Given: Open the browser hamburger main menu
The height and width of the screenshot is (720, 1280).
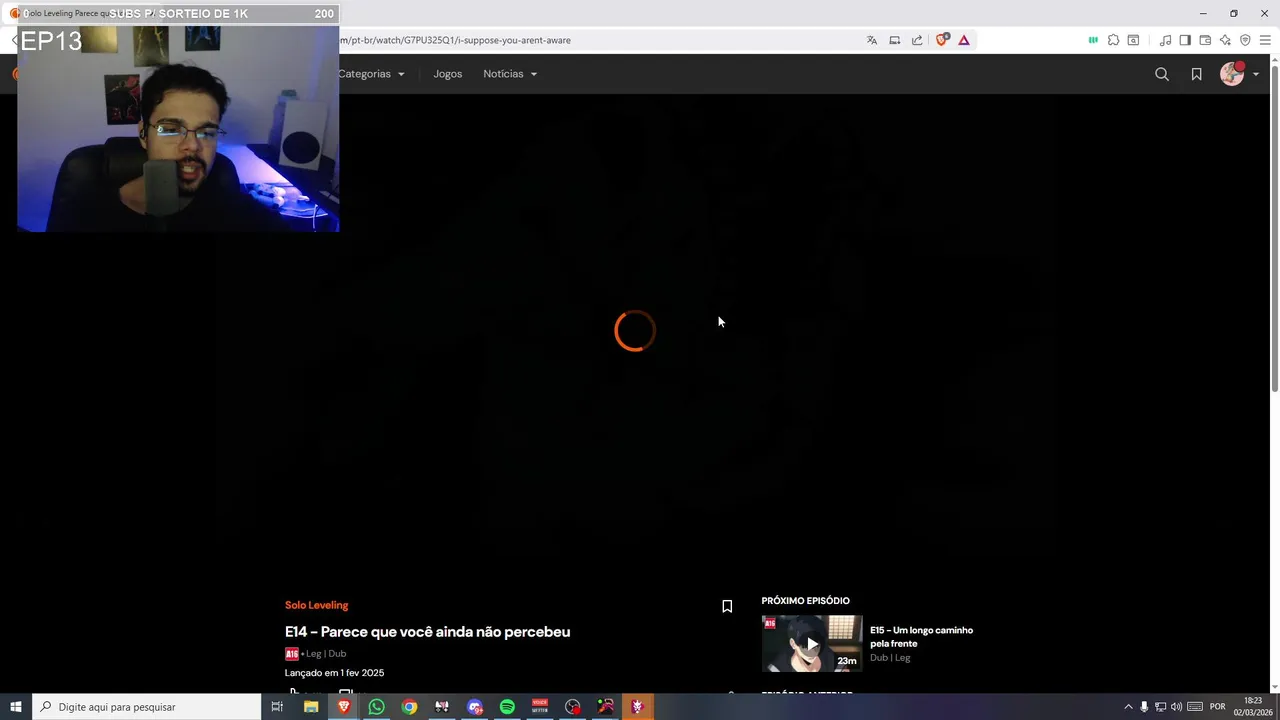Looking at the screenshot, I should [x=1265, y=40].
